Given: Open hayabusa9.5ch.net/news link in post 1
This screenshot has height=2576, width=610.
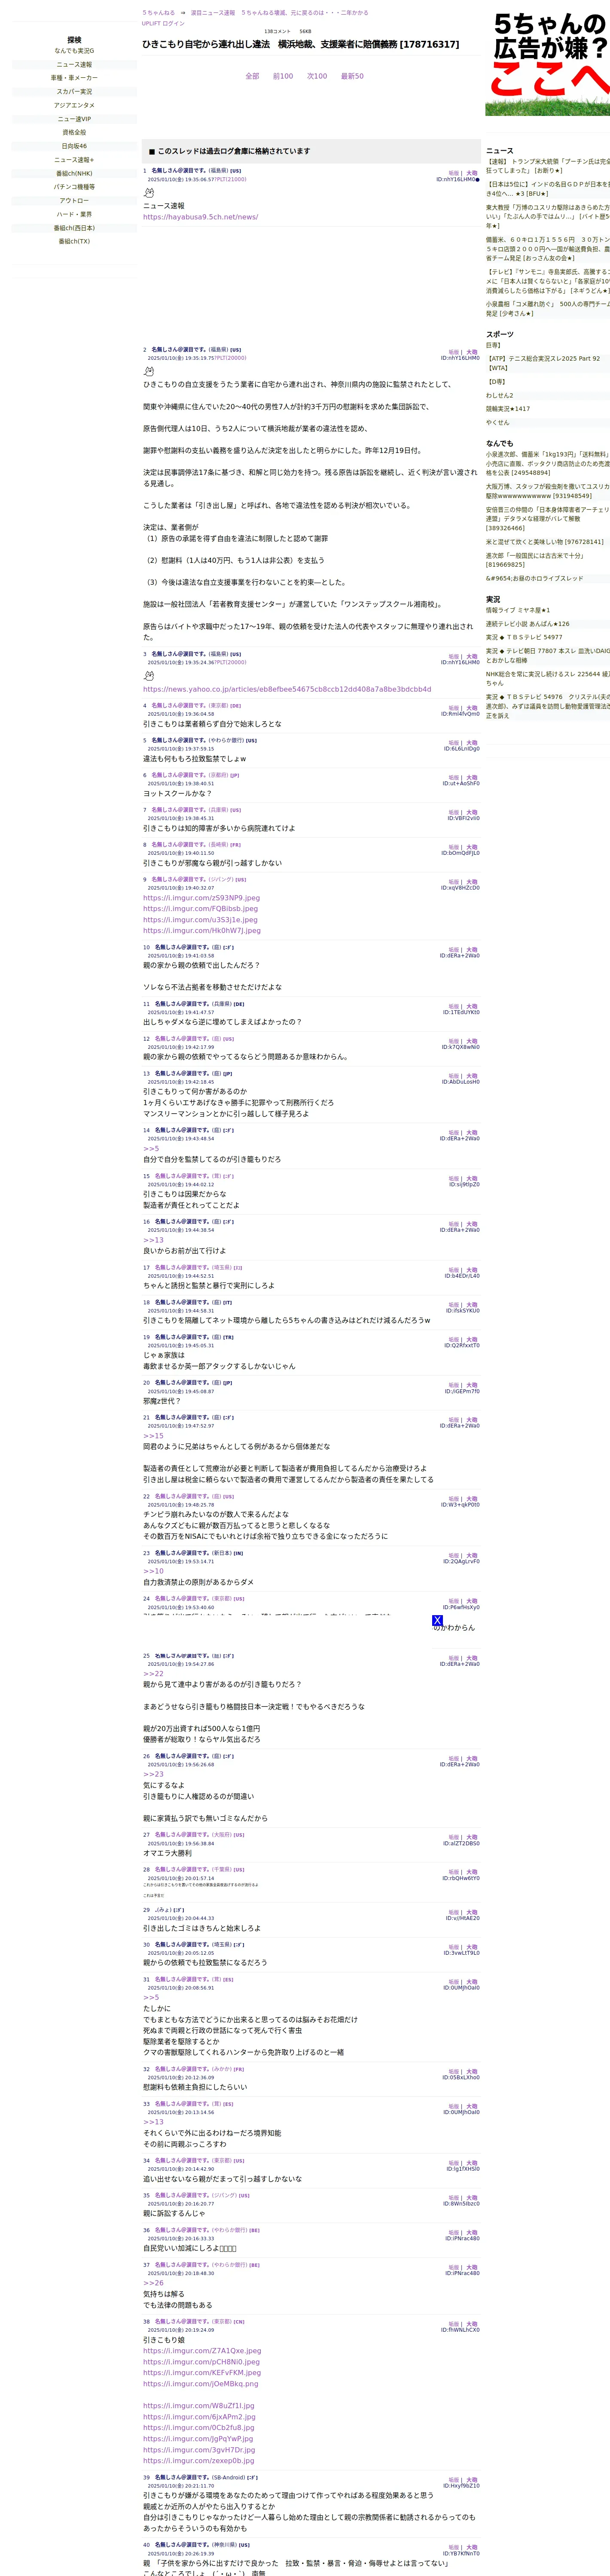Looking at the screenshot, I should 200,217.
